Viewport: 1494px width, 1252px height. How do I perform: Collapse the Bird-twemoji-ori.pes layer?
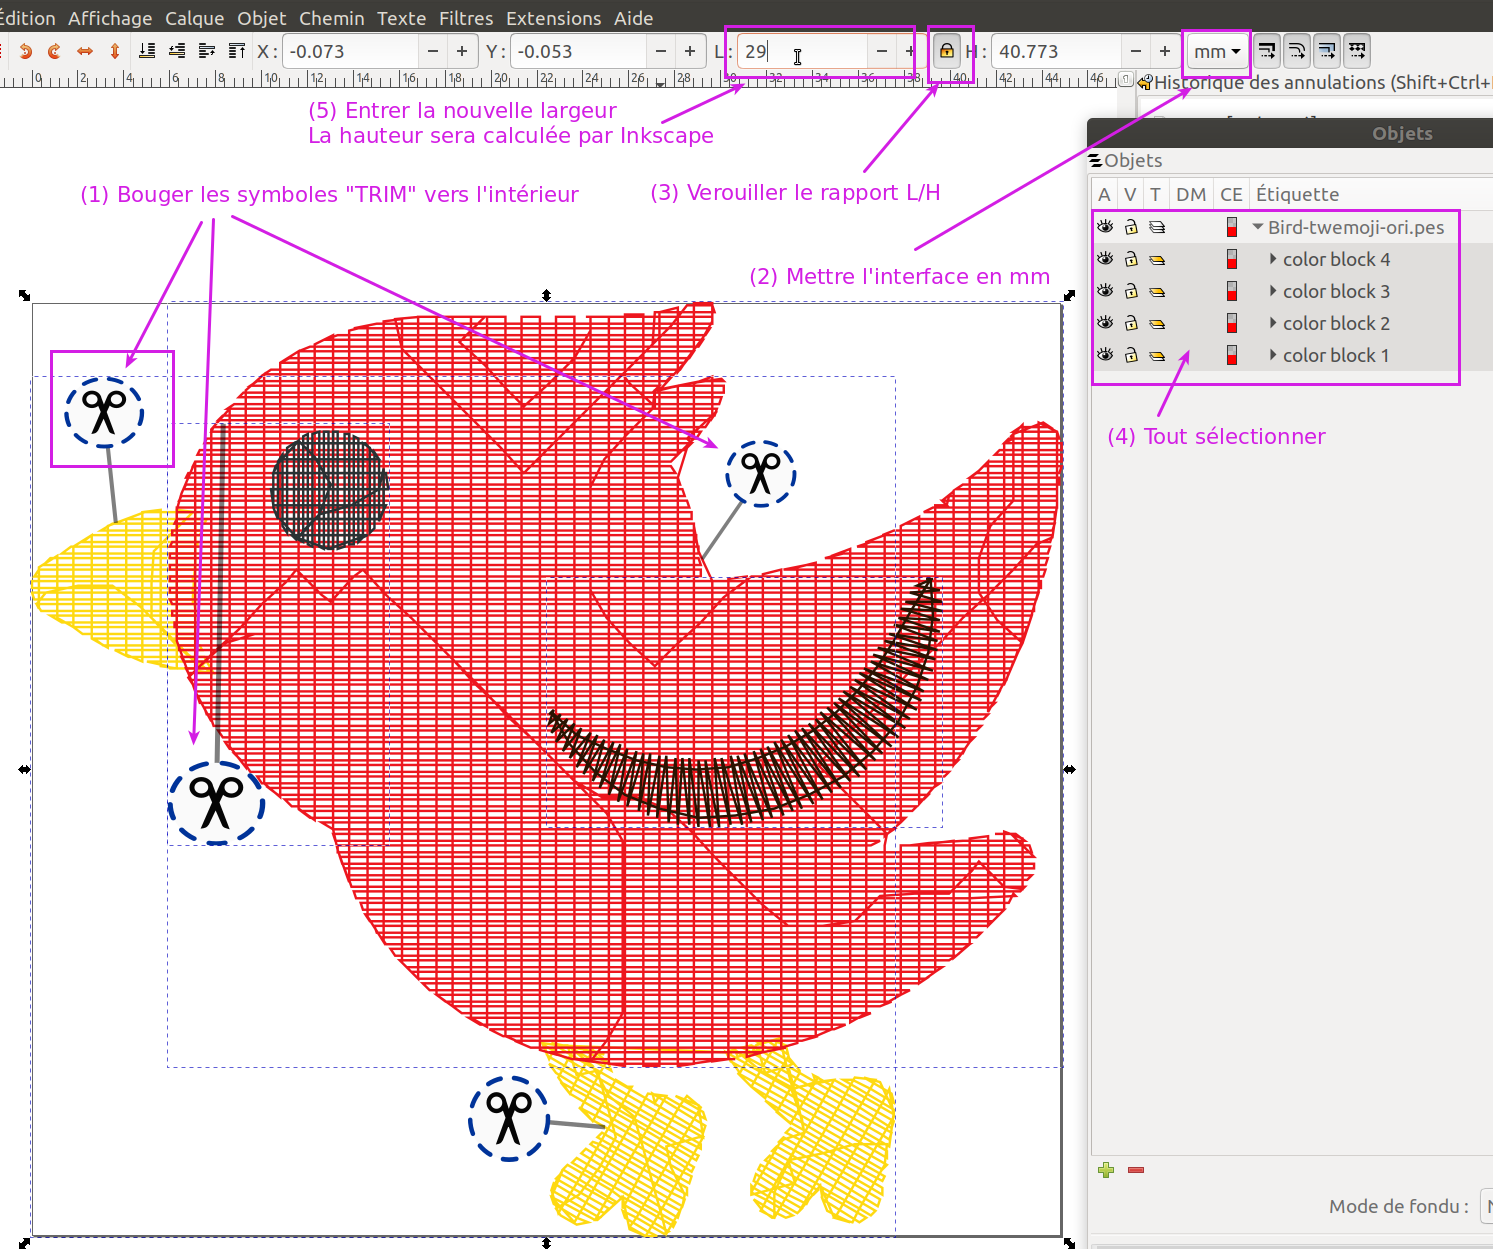1258,227
